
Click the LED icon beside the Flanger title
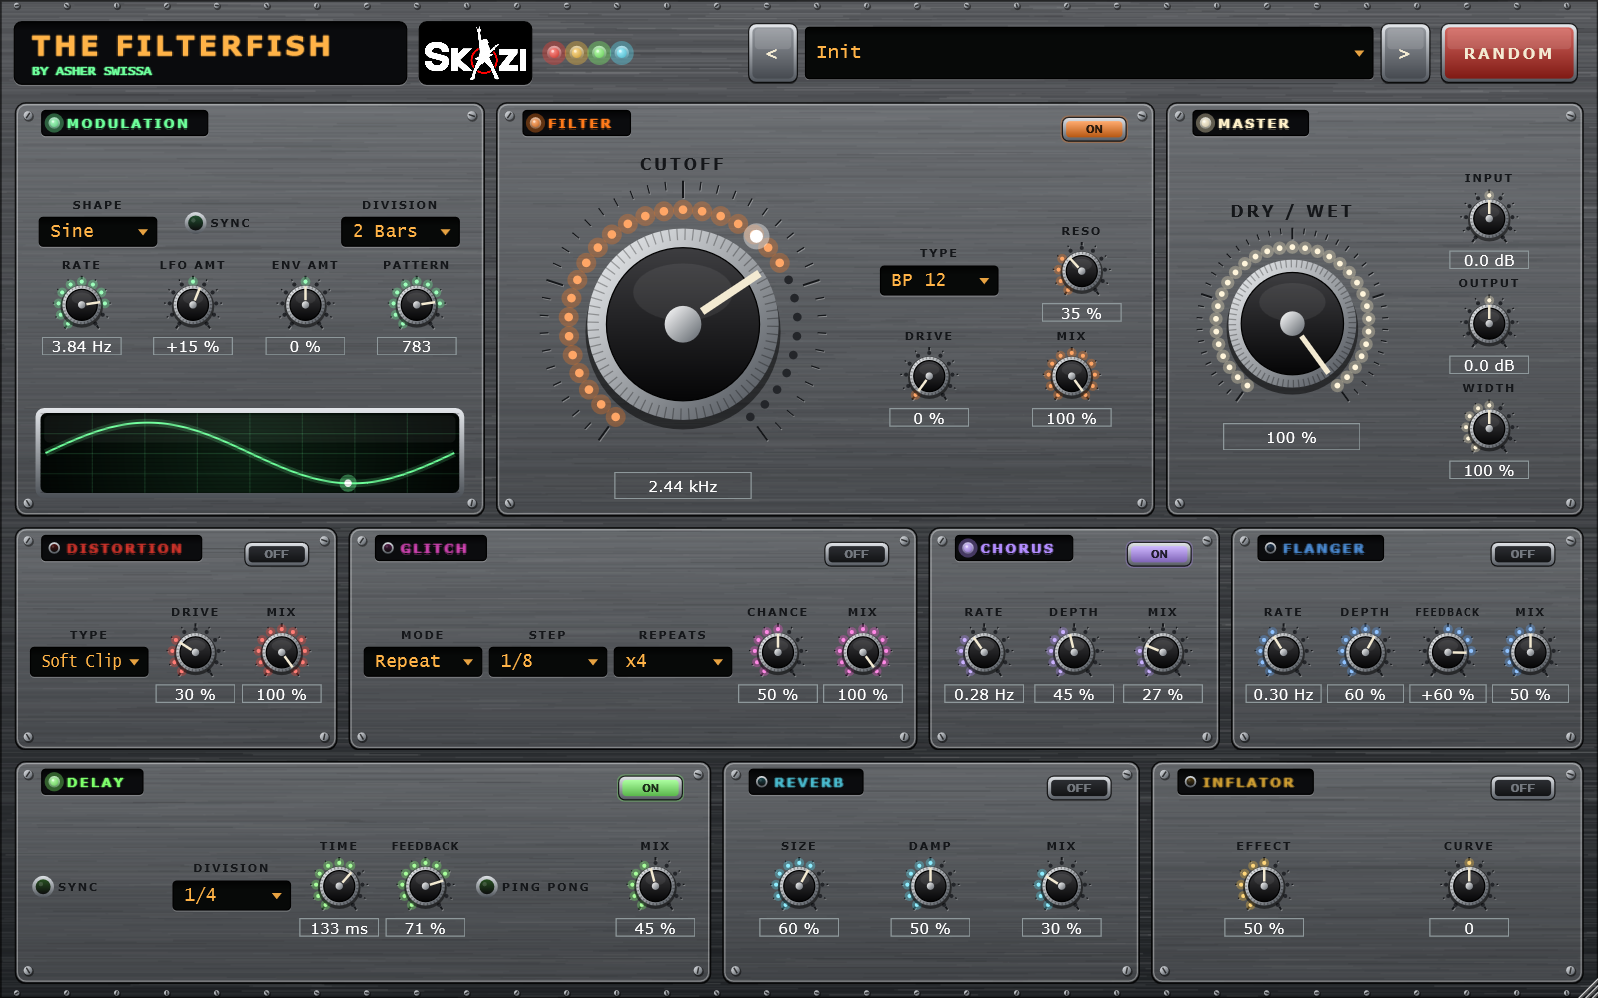tap(1270, 548)
